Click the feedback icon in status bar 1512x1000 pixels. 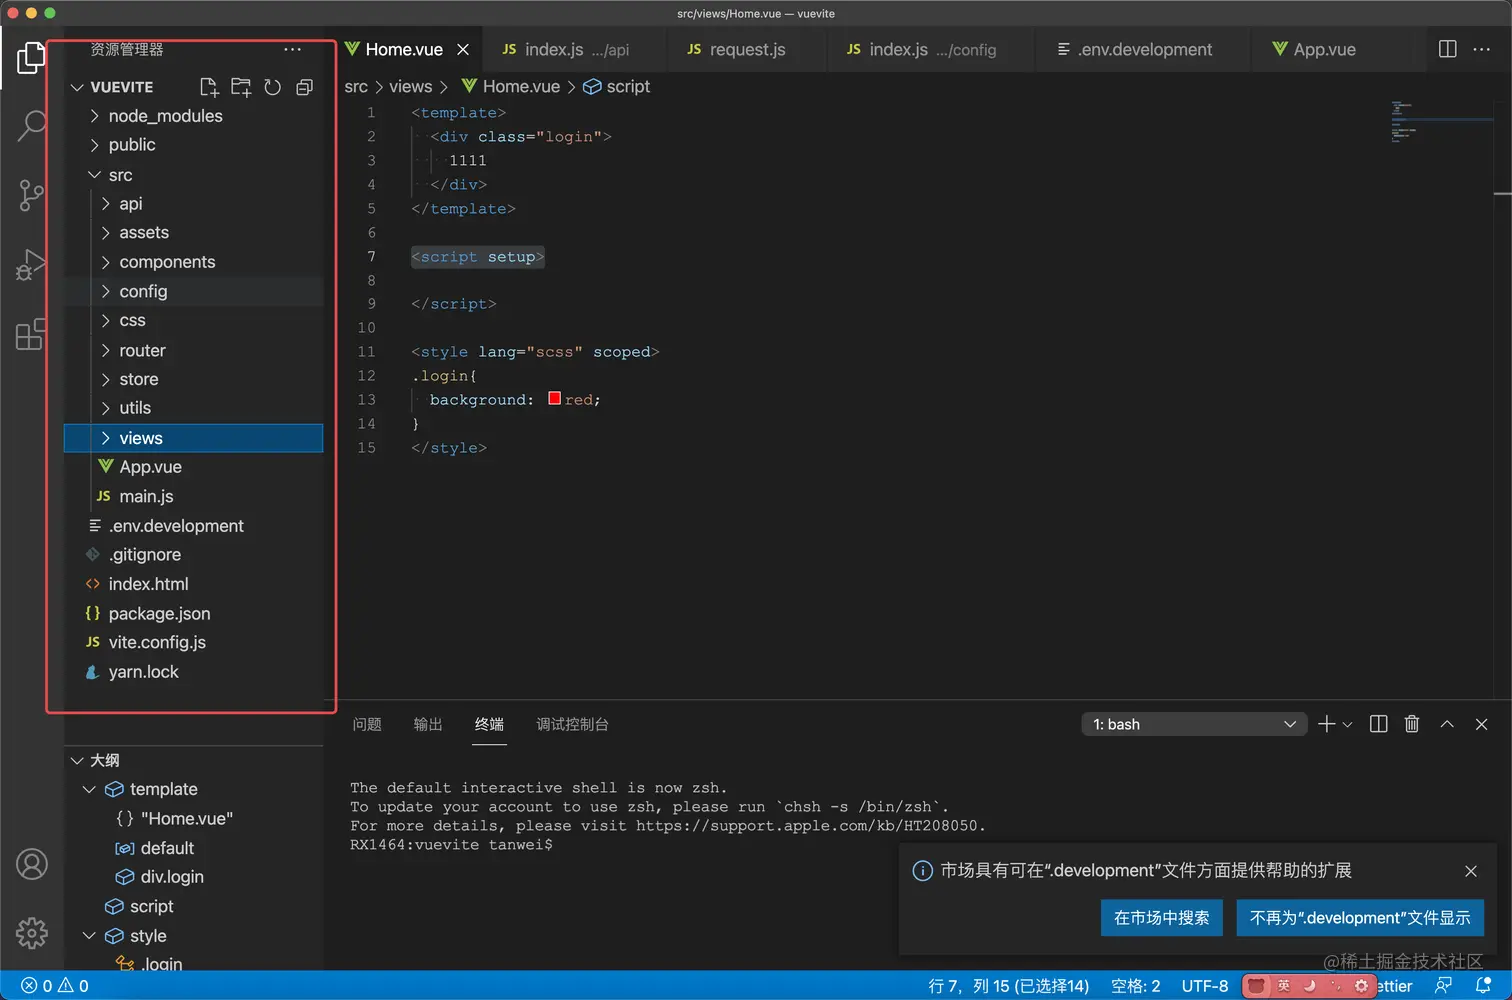(1444, 985)
